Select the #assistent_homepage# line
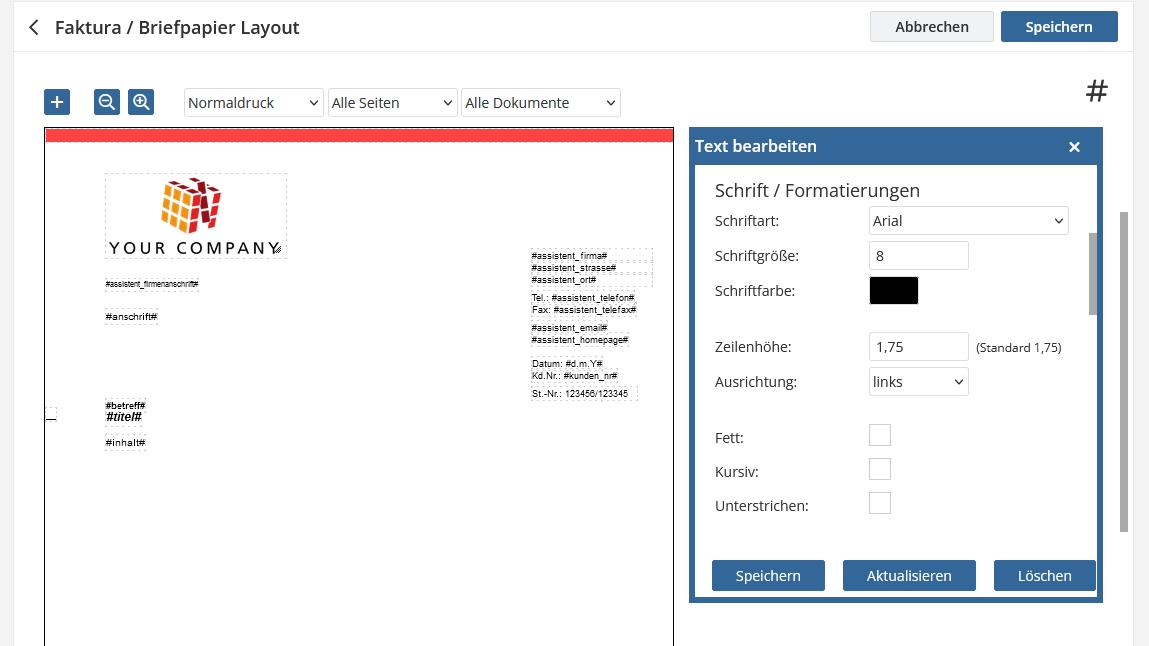This screenshot has height=646, width=1149. 580,340
